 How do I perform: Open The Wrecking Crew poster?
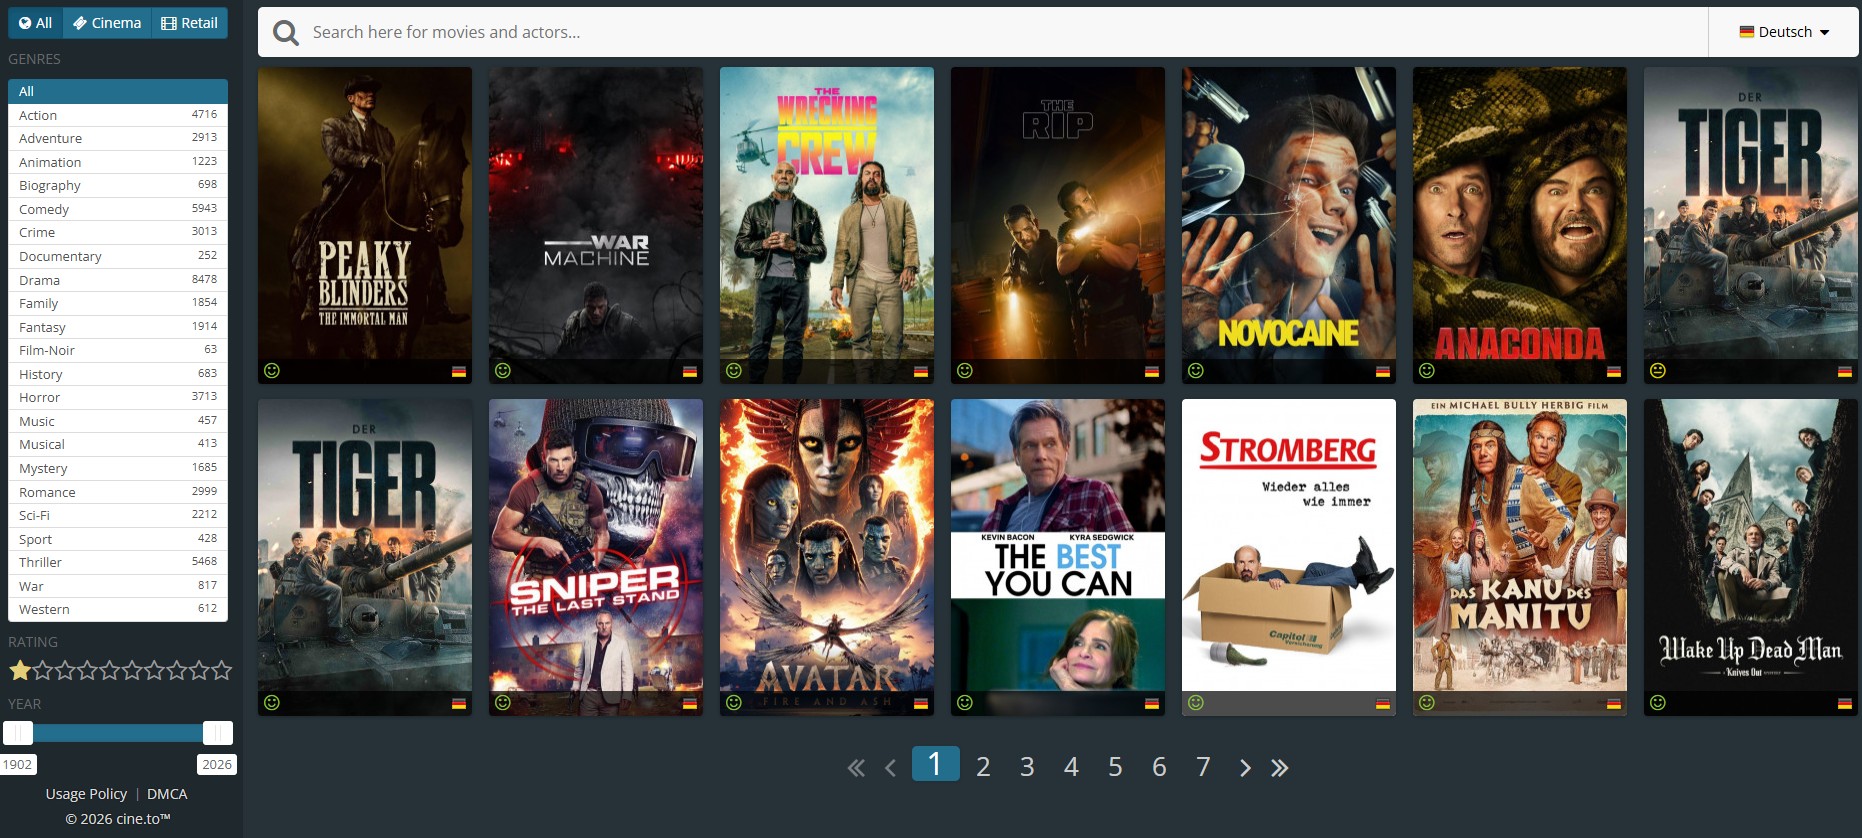pyautogui.click(x=827, y=225)
